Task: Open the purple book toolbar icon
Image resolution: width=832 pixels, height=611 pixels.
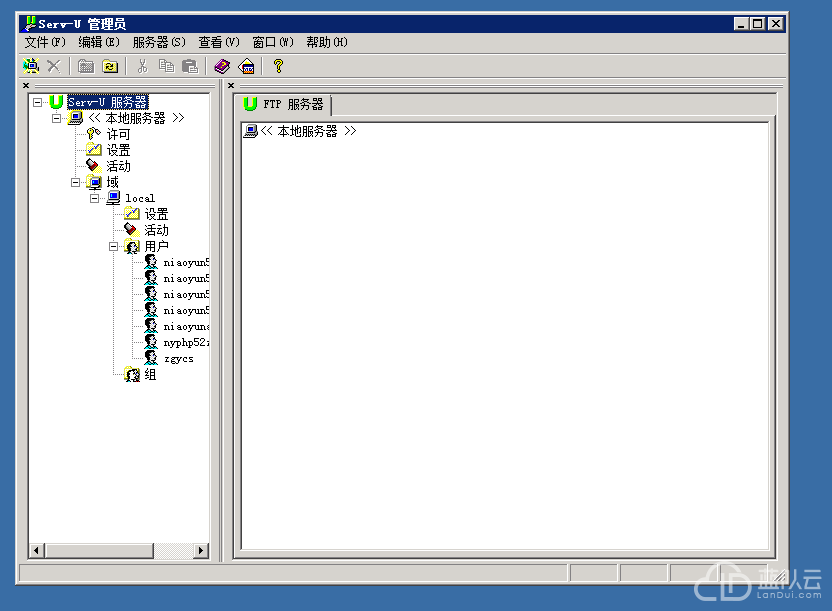Action: click(222, 66)
